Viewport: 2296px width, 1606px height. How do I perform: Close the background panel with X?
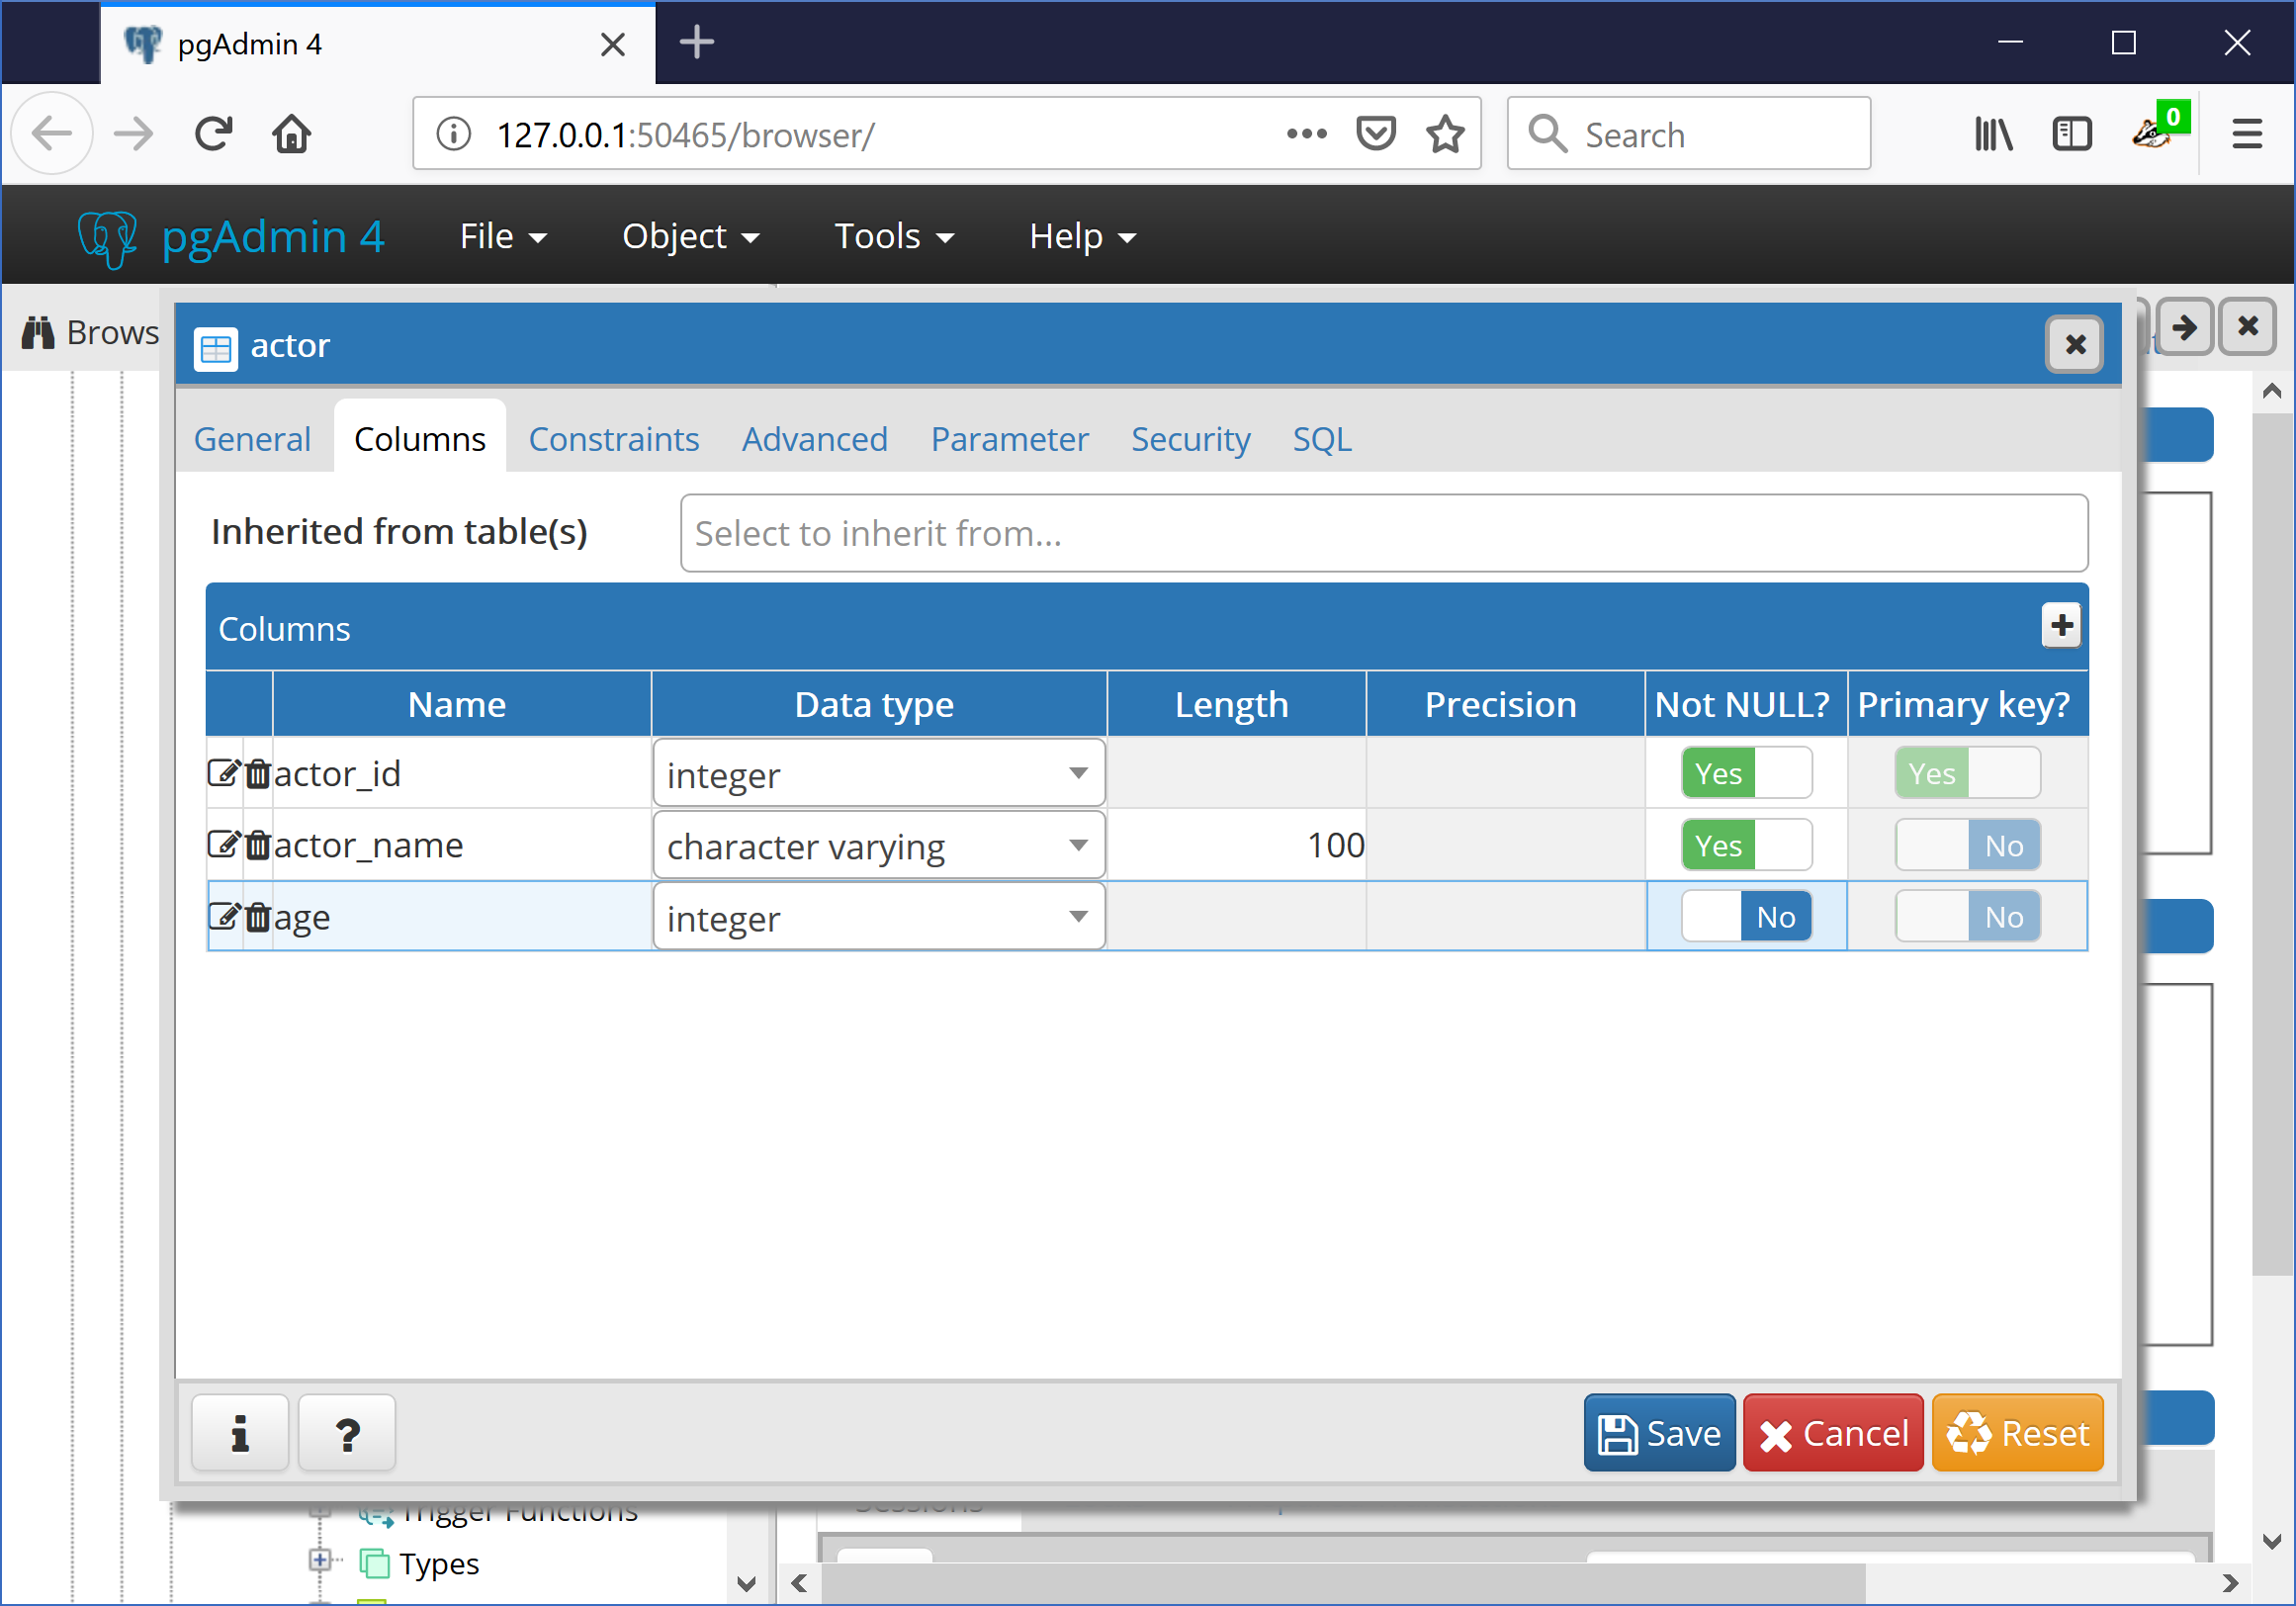[2248, 327]
